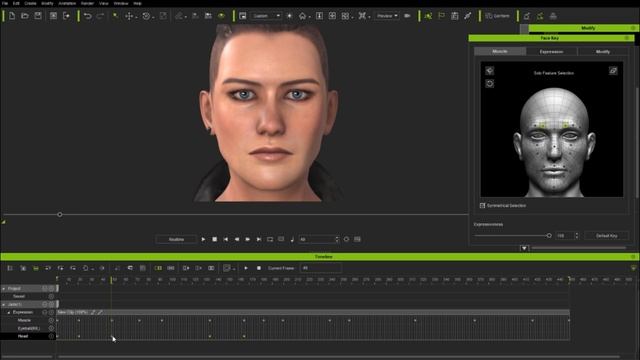Open the Render menu

click(x=87, y=3)
